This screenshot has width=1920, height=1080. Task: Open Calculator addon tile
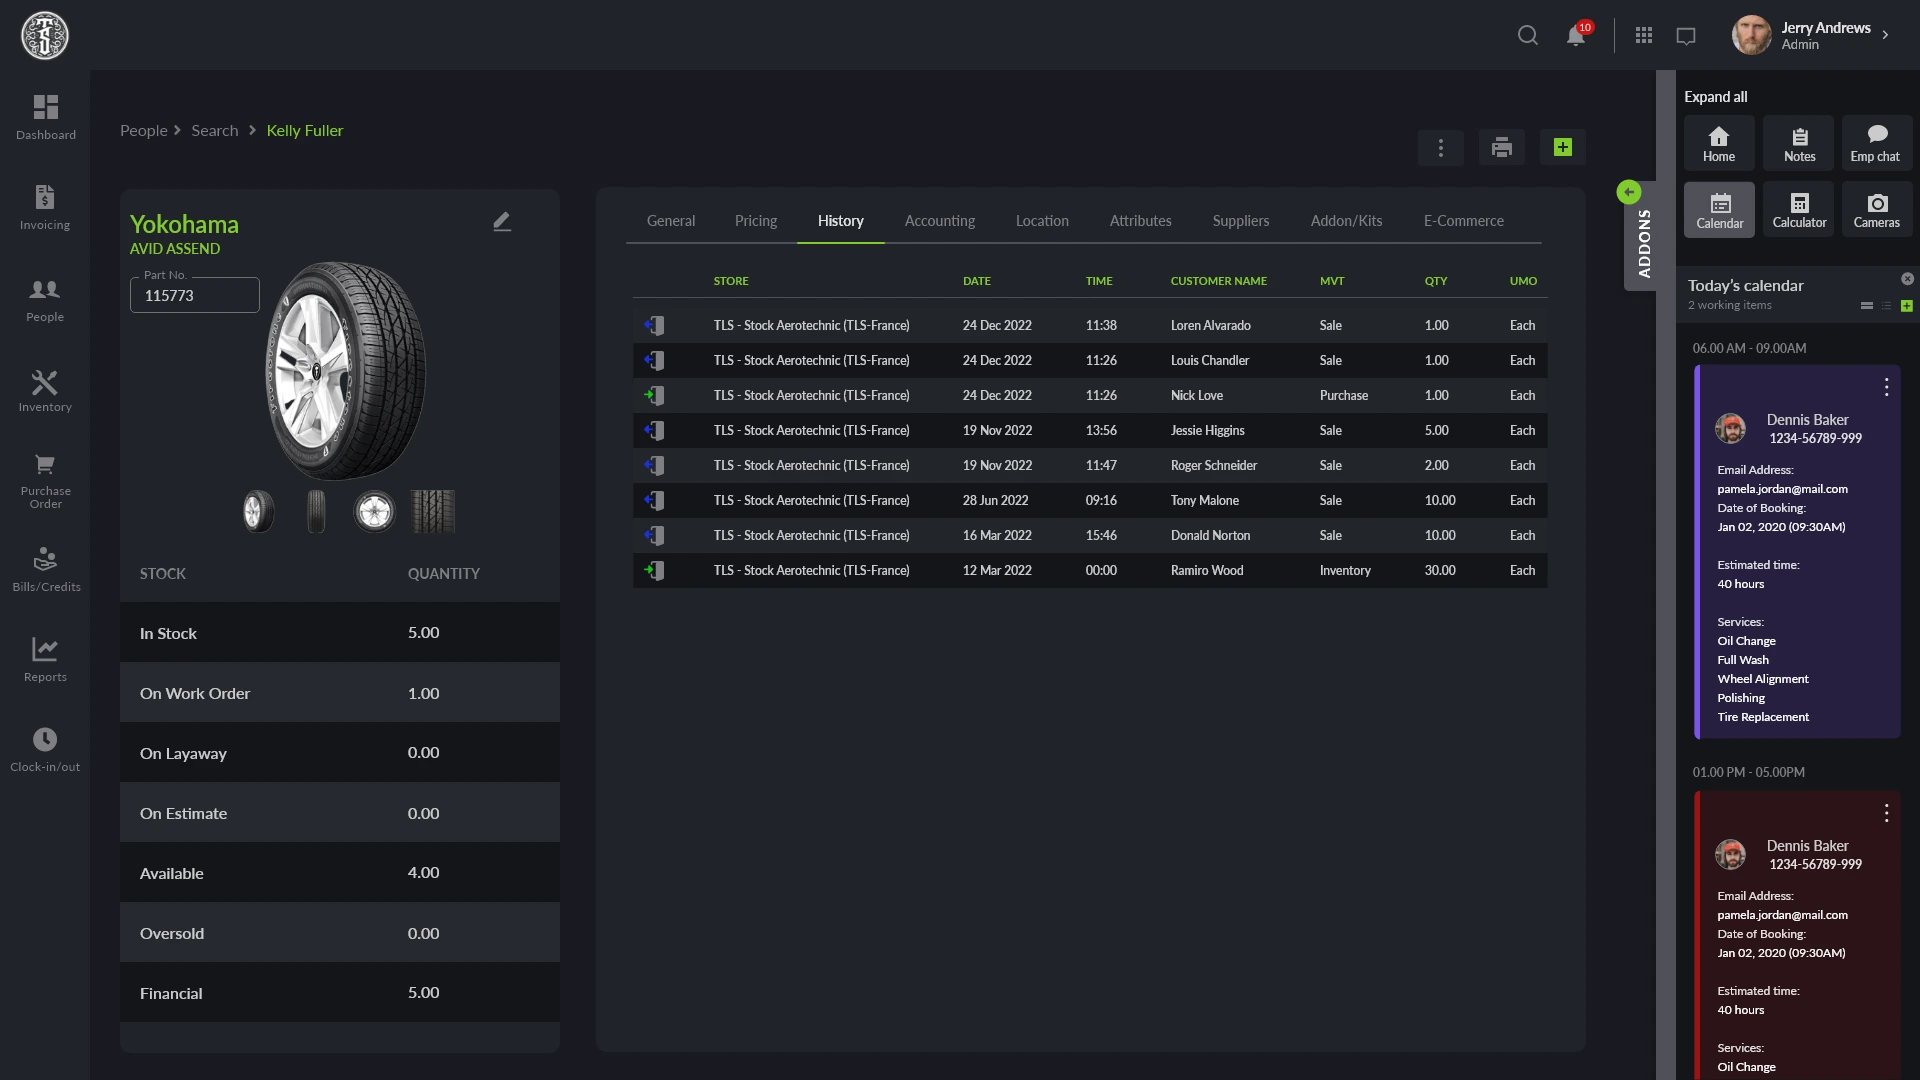pyautogui.click(x=1799, y=210)
